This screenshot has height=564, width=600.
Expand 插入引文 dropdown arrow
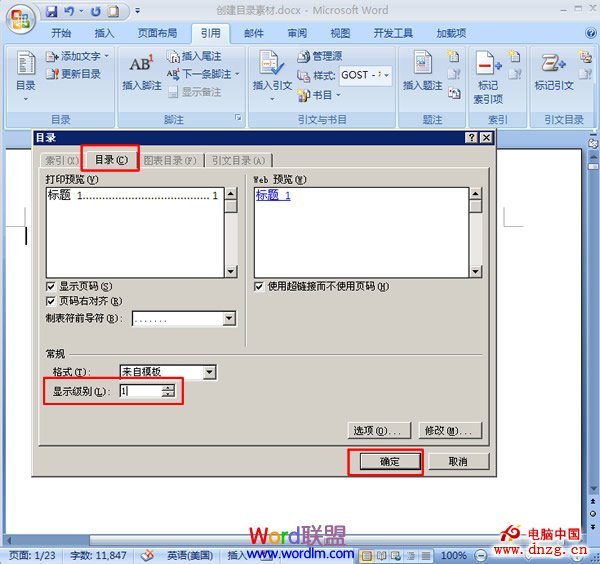272,99
